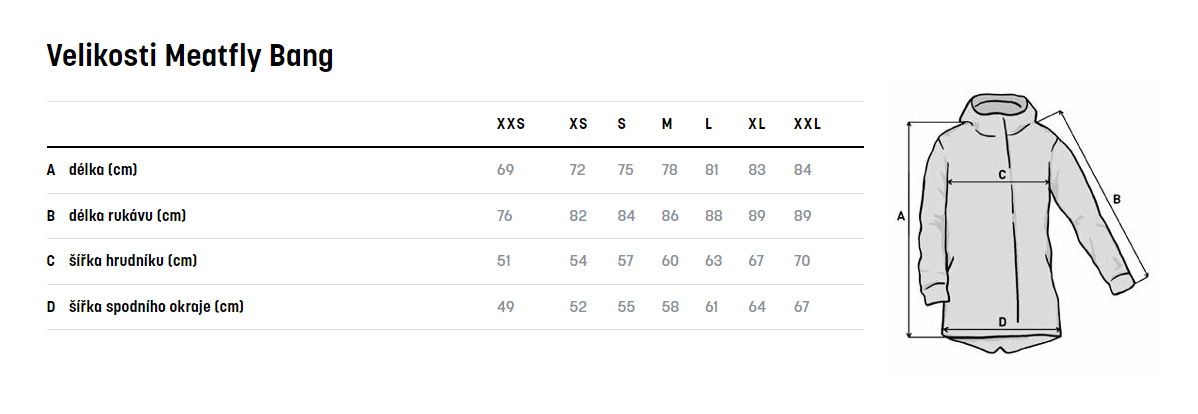Image resolution: width=1198 pixels, height=414 pixels.
Task: Click the chest width C marker on diagram
Action: click(x=1002, y=174)
